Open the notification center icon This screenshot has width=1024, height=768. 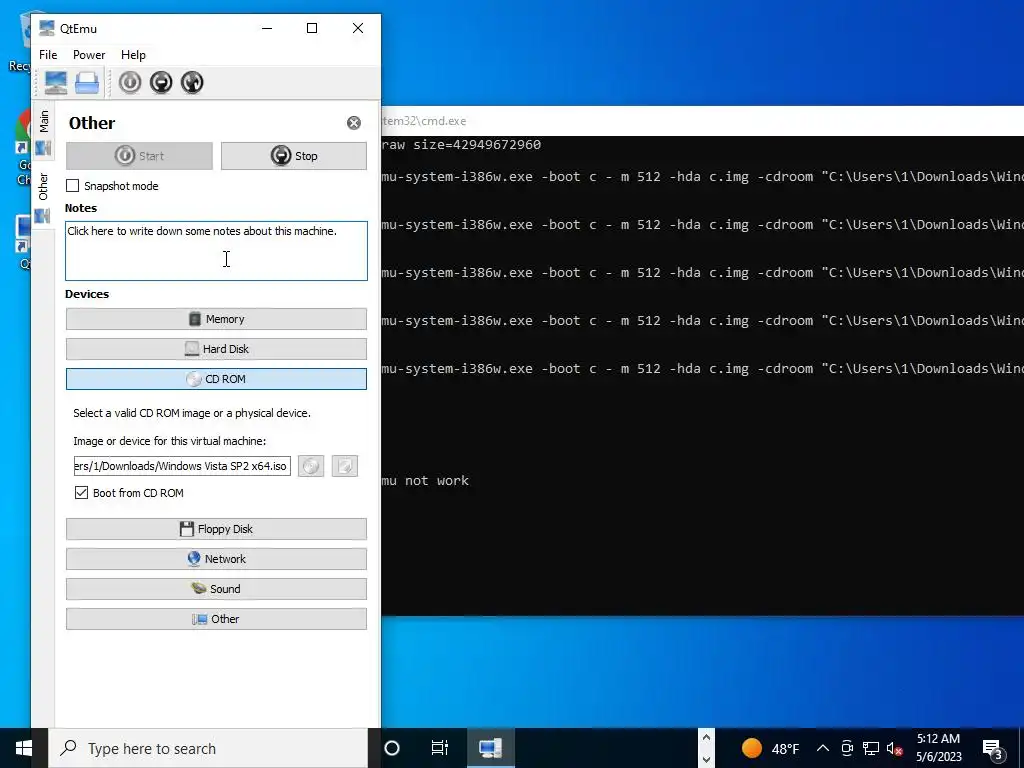point(993,749)
